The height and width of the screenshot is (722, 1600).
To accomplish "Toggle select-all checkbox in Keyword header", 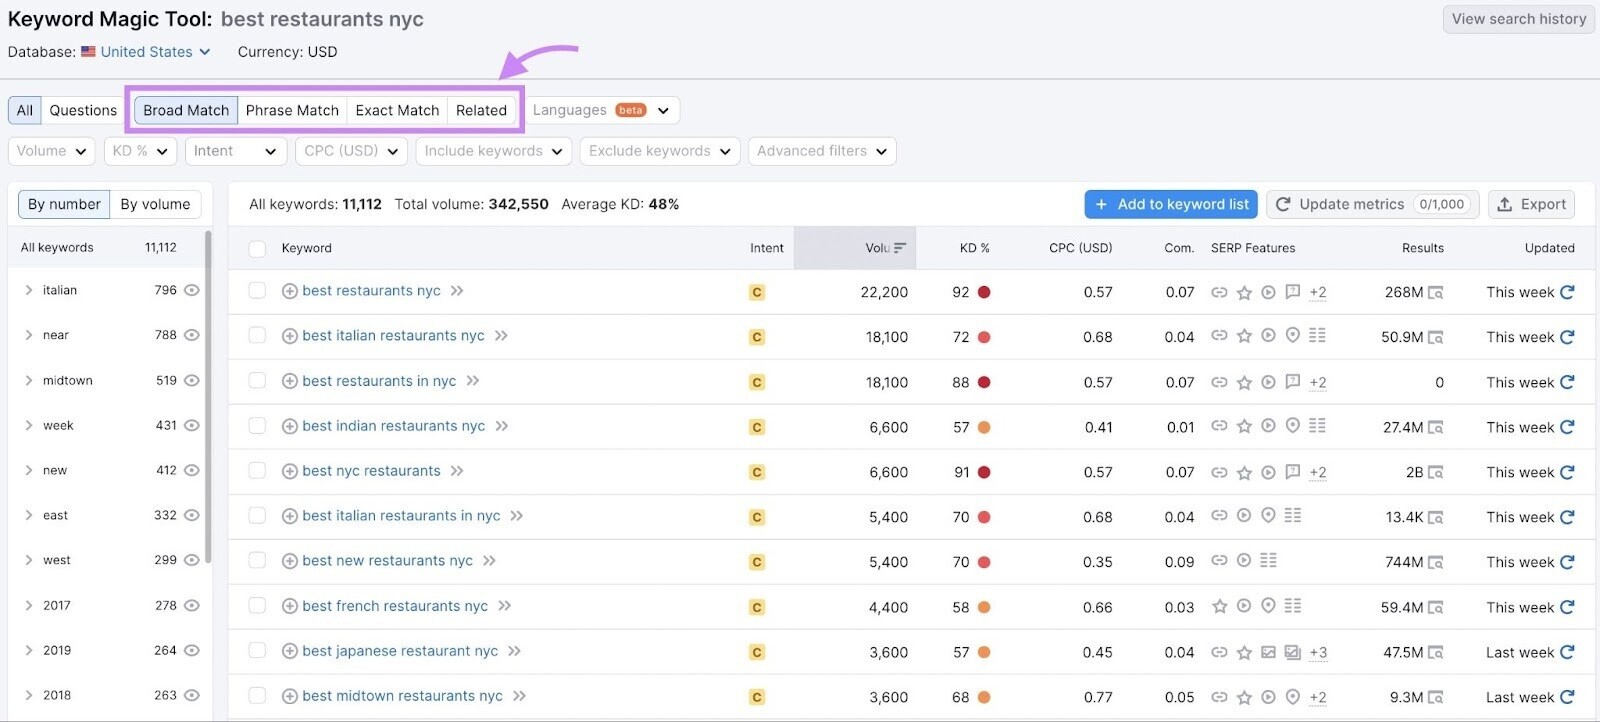I will point(257,249).
